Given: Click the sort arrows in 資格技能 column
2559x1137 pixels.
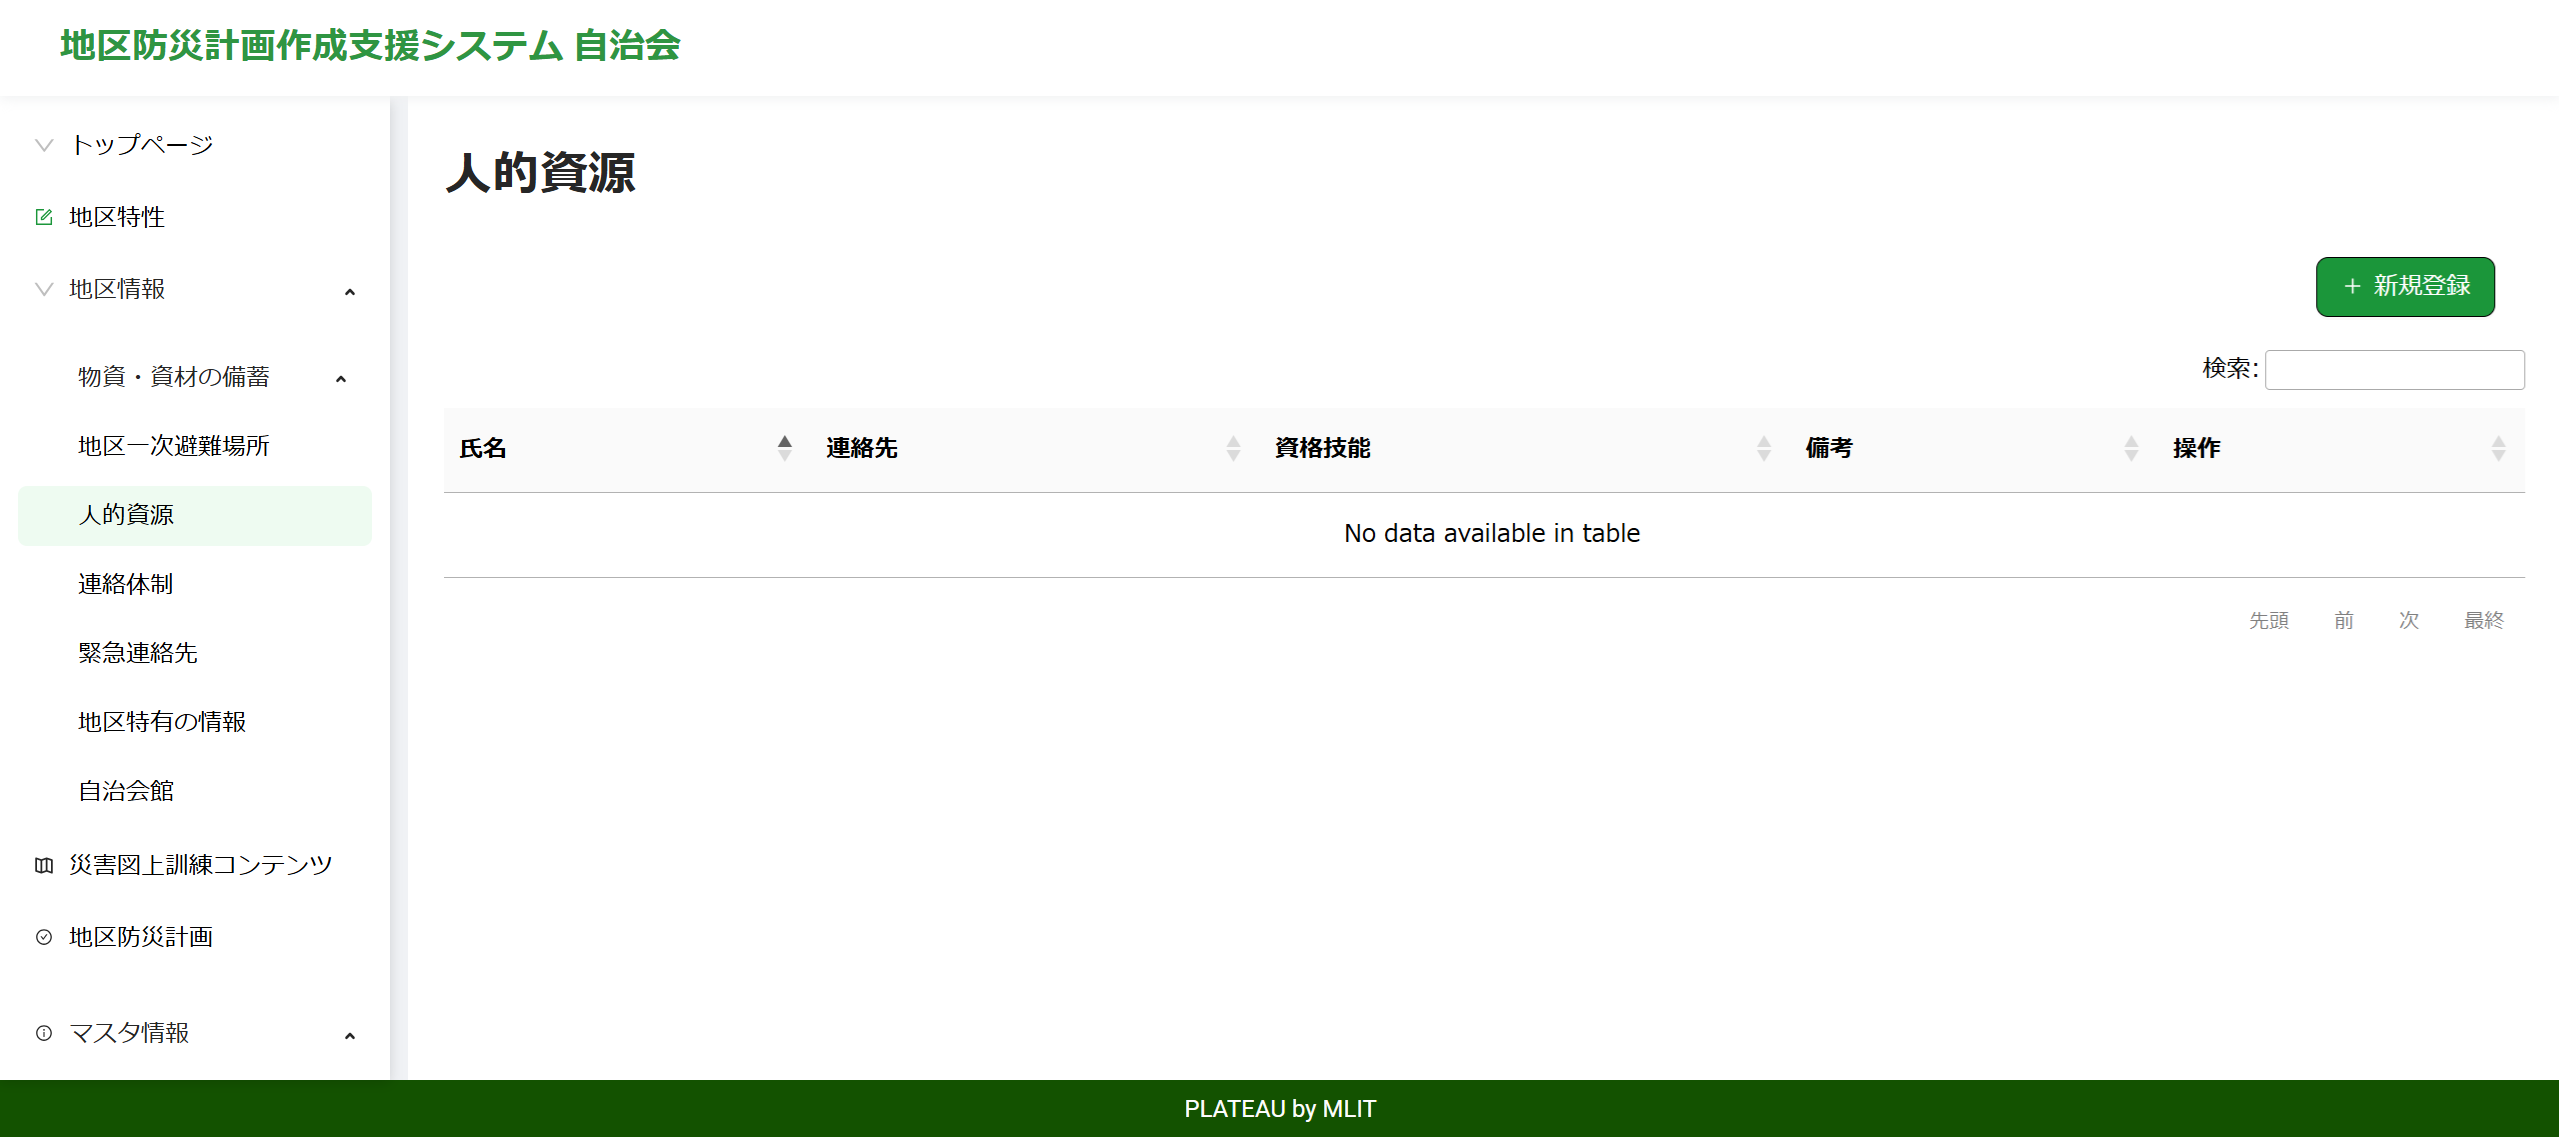Looking at the screenshot, I should click(1763, 448).
